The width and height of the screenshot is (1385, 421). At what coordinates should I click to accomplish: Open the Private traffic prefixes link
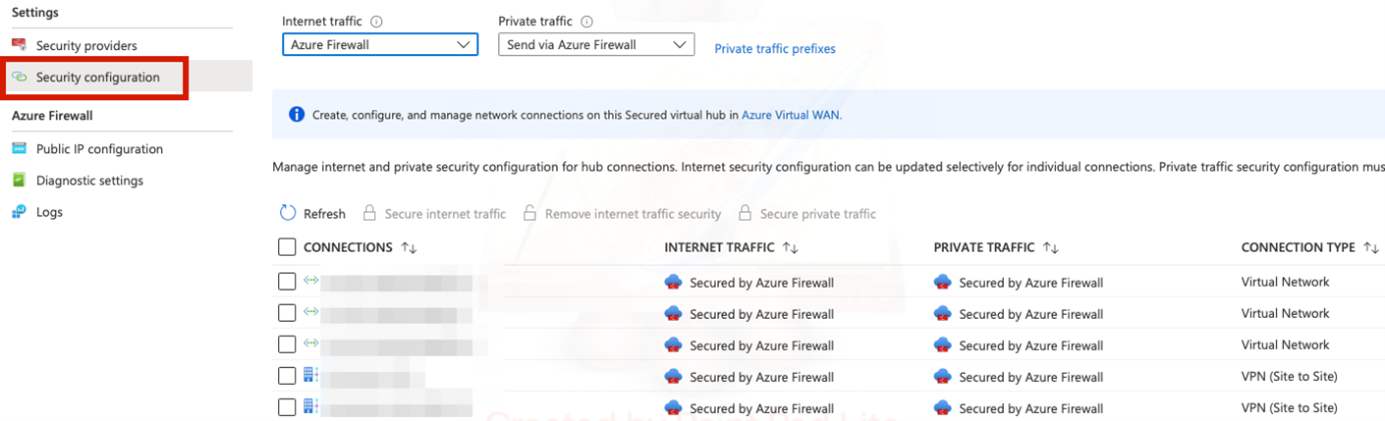[774, 49]
